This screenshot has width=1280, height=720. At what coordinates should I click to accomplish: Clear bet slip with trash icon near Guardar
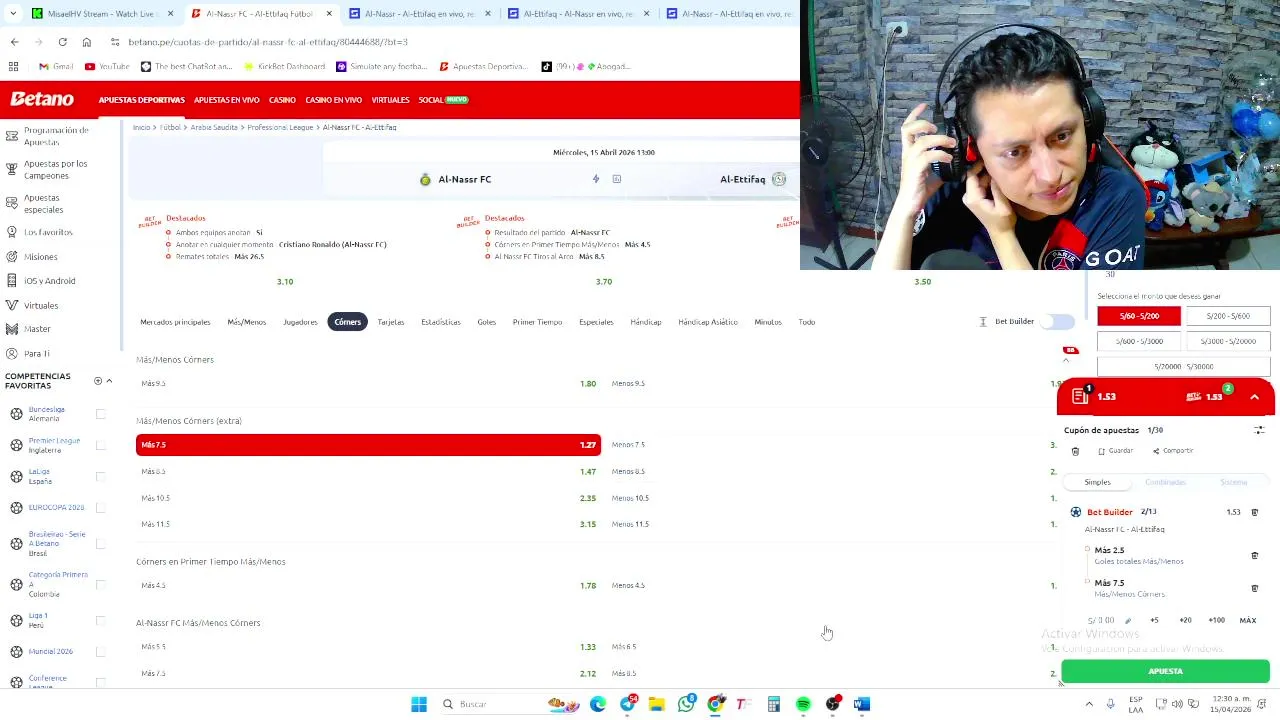point(1076,451)
